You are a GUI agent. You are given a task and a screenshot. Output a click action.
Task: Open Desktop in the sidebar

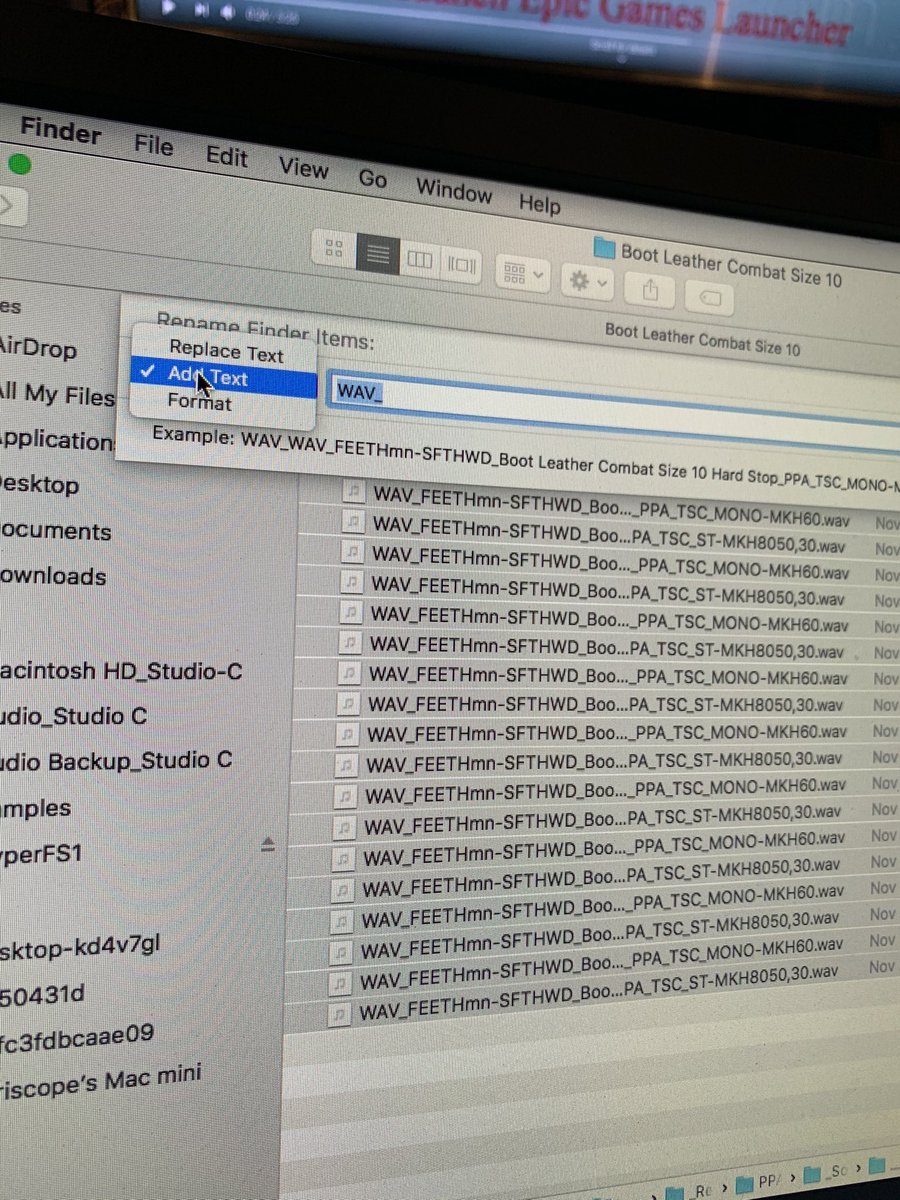pyautogui.click(x=40, y=485)
